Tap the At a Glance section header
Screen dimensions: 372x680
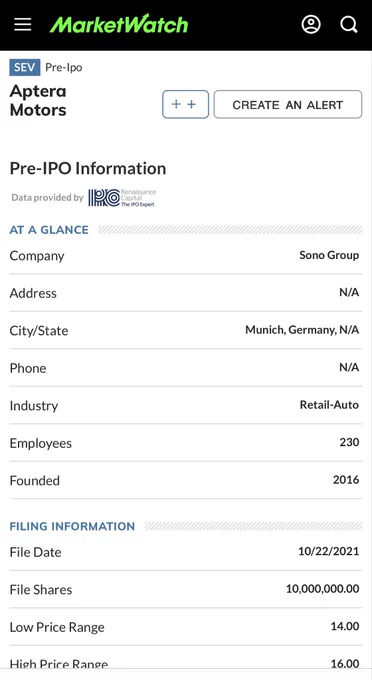tap(49, 230)
